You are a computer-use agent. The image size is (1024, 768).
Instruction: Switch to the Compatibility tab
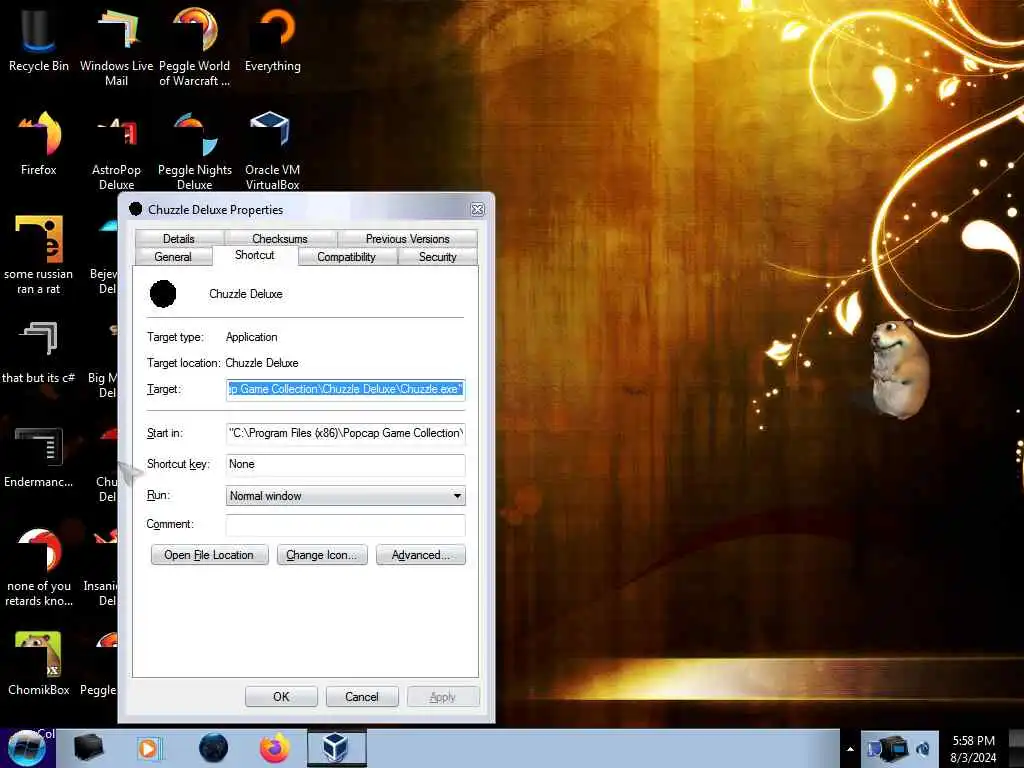[x=347, y=257]
